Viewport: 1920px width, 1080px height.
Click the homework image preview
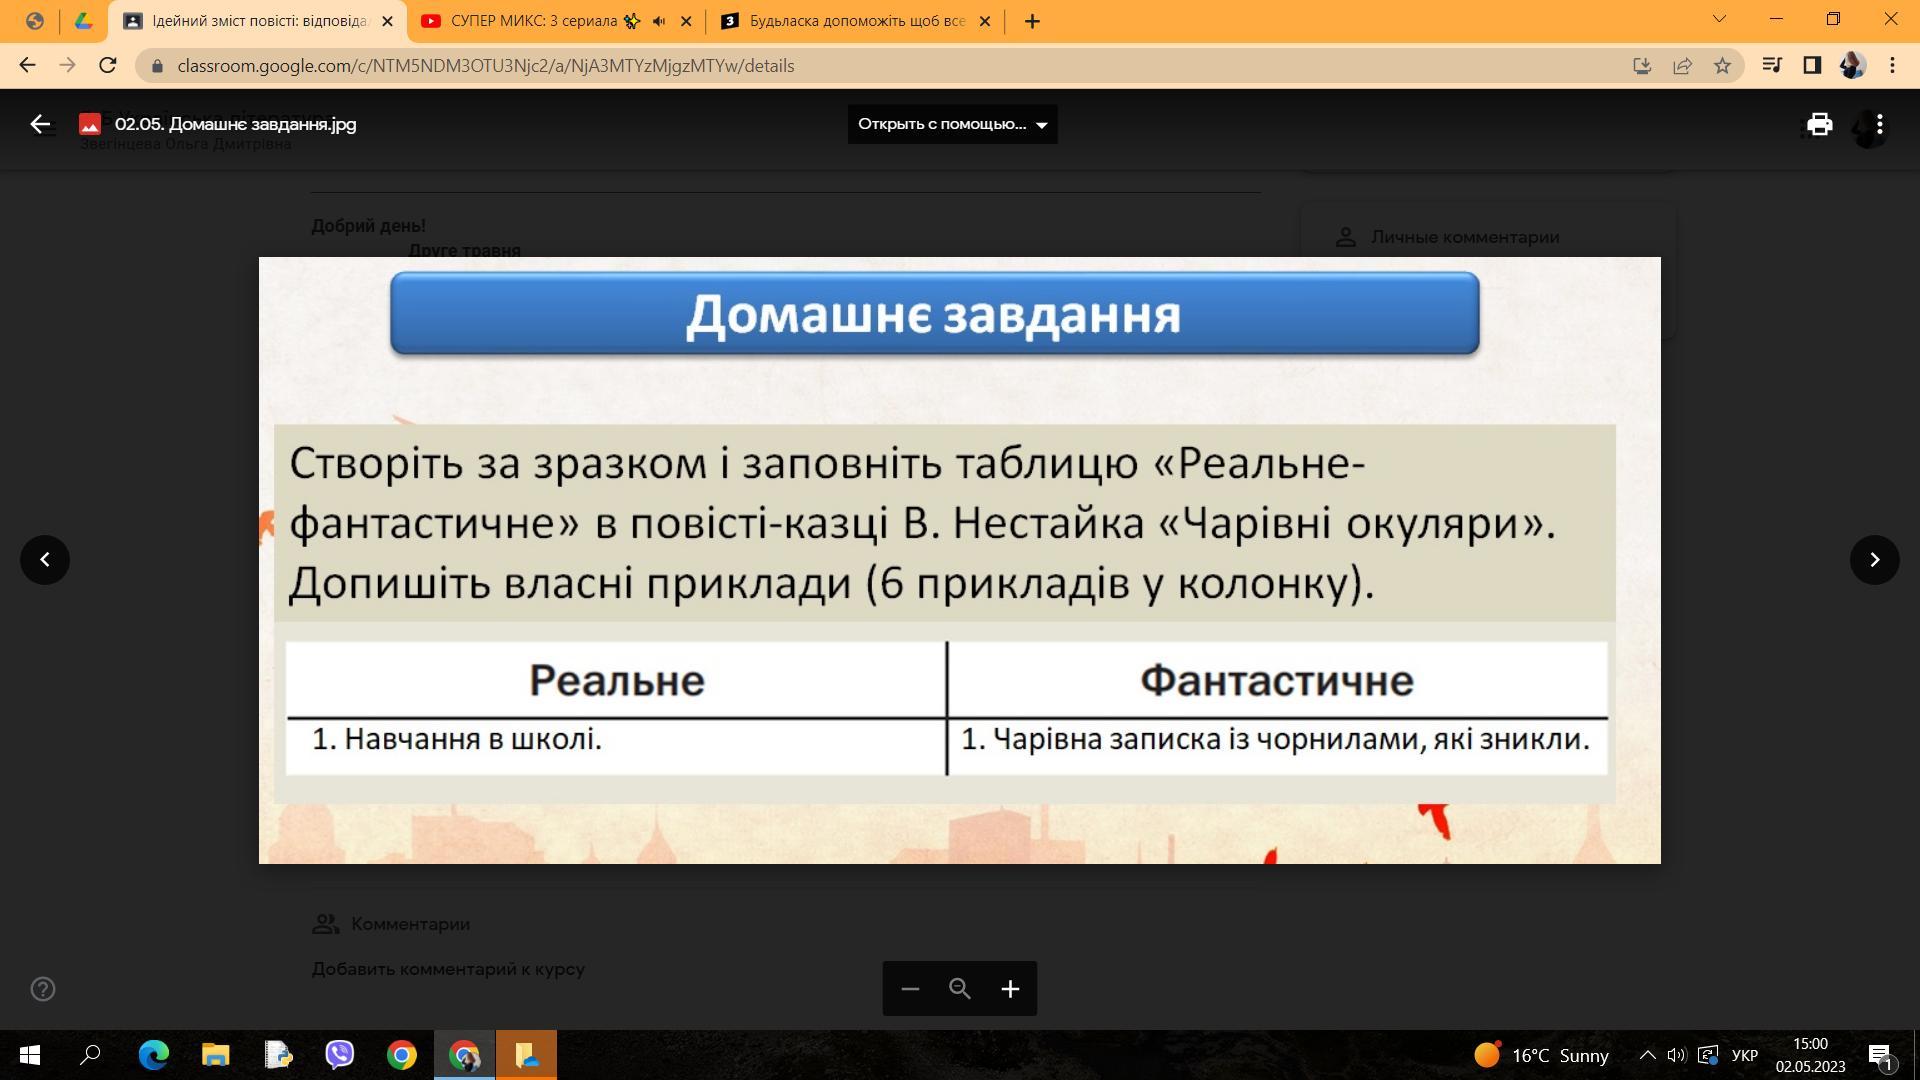tap(960, 560)
